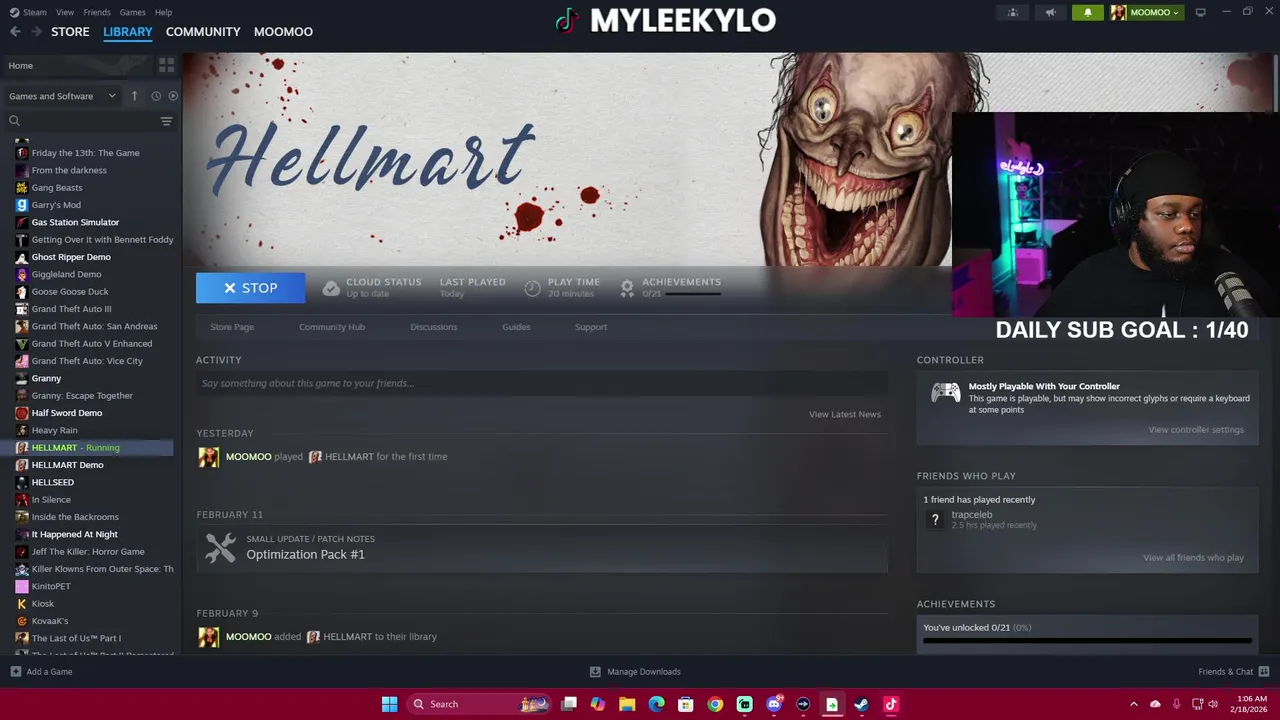1280x720 pixels.
Task: Open the Guides link
Action: point(516,327)
